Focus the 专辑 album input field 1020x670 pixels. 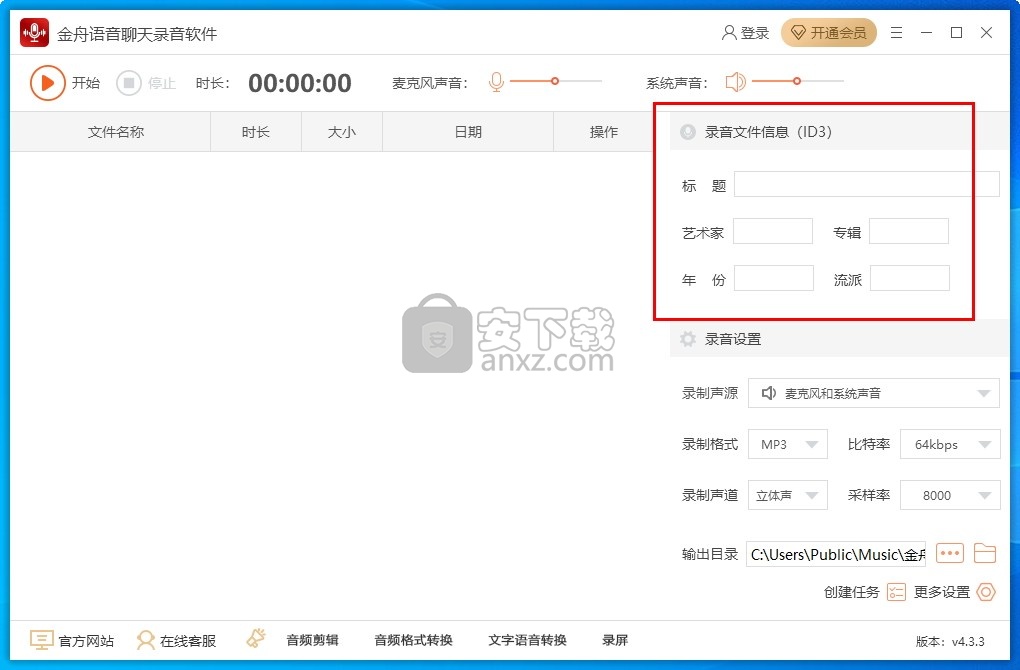pyautogui.click(x=909, y=232)
